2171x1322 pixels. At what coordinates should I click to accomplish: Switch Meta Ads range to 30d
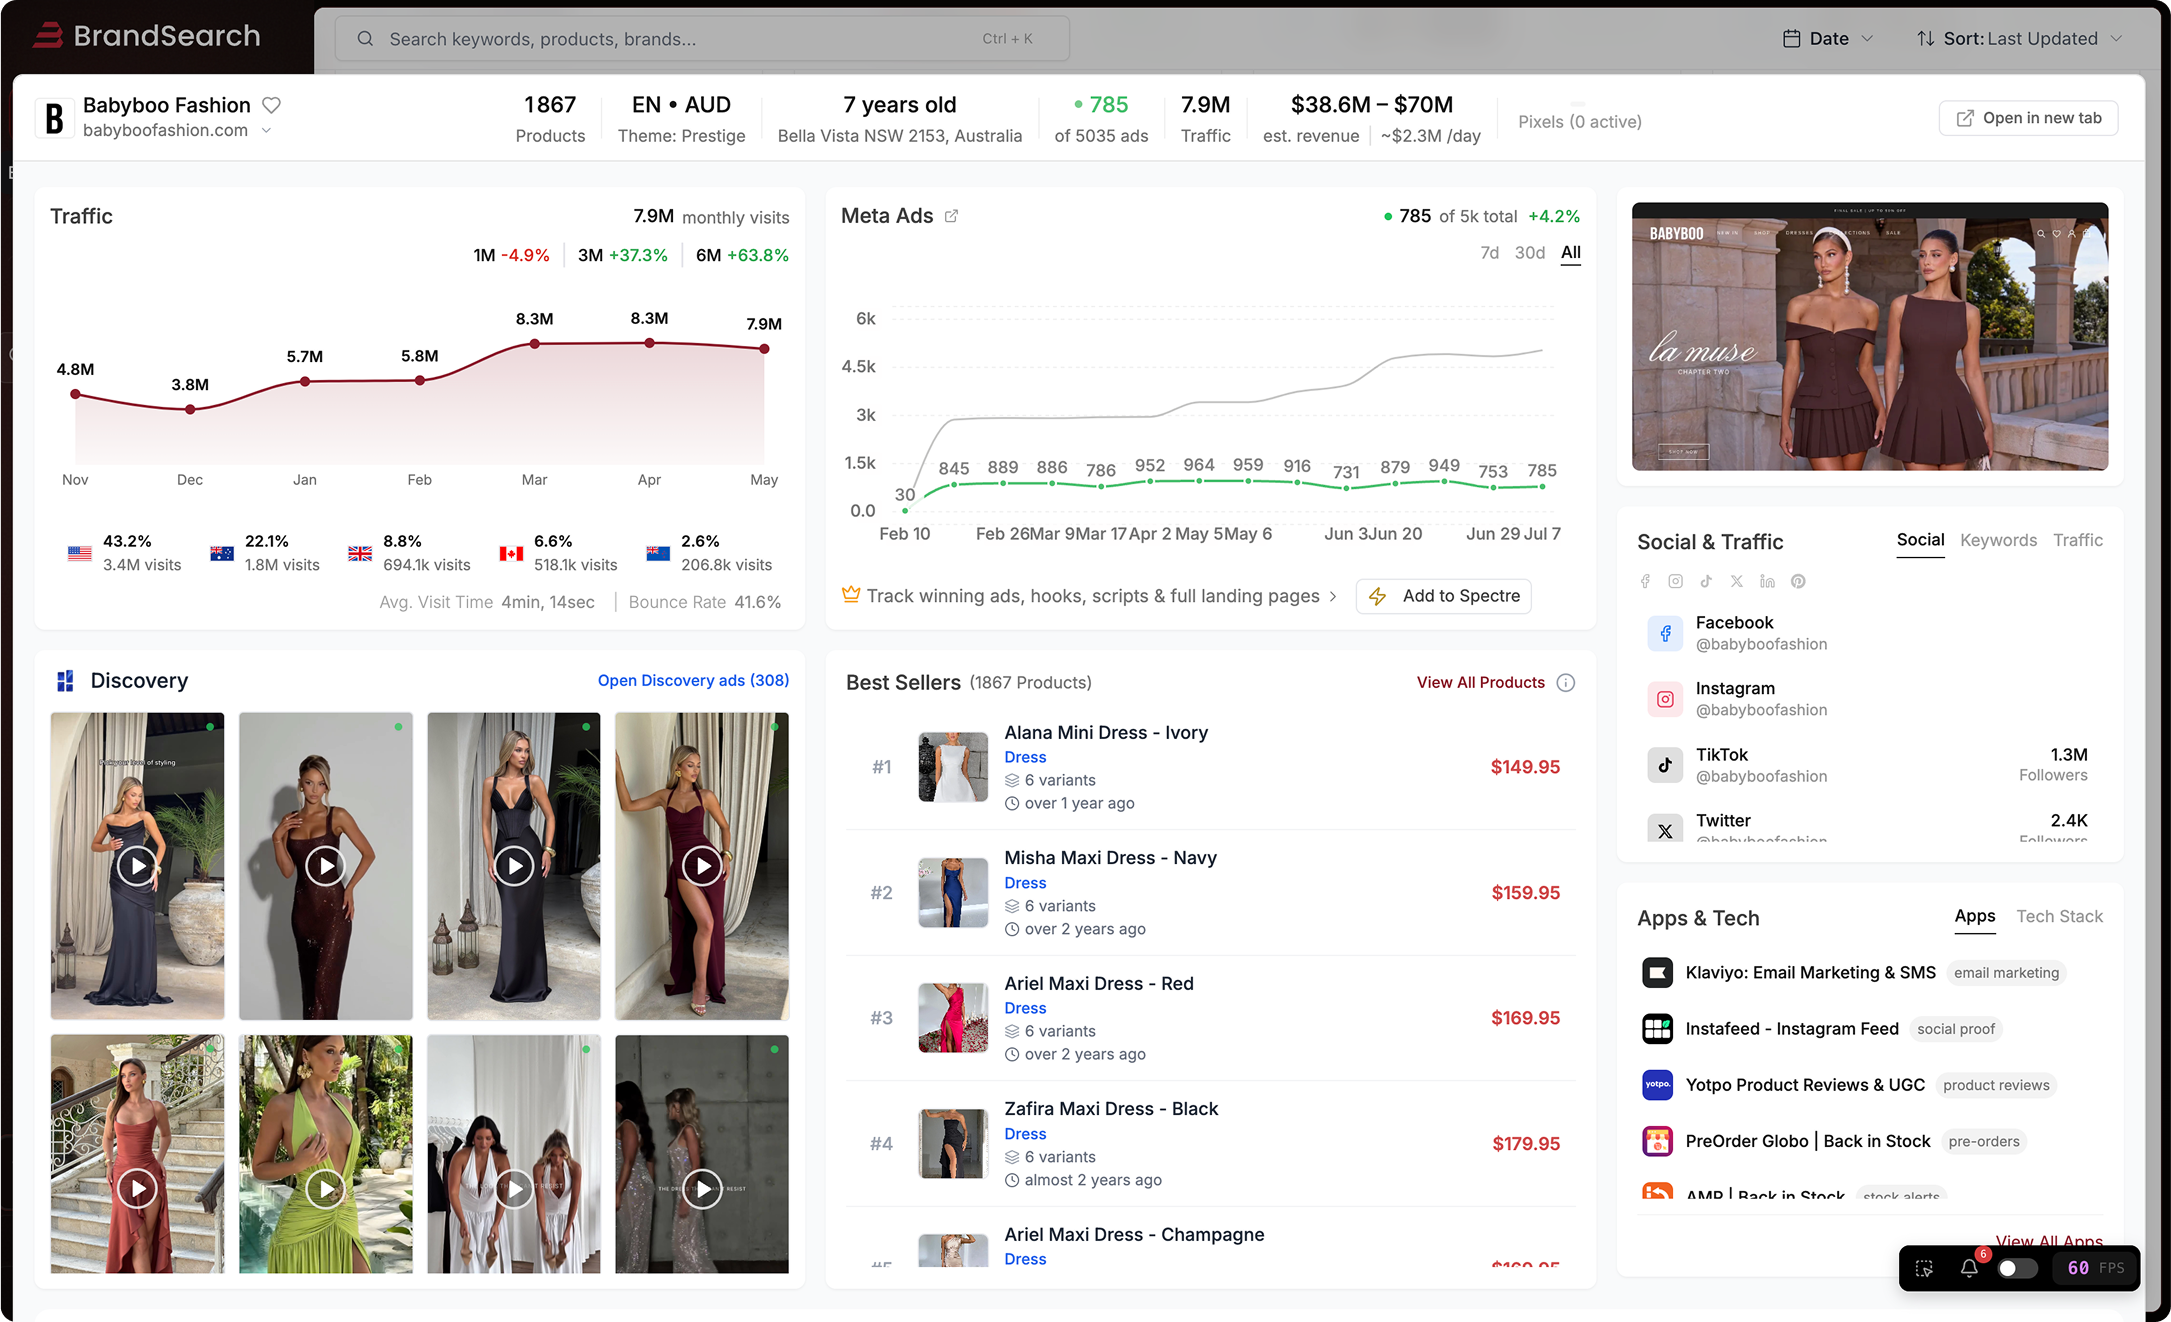pos(1530,253)
